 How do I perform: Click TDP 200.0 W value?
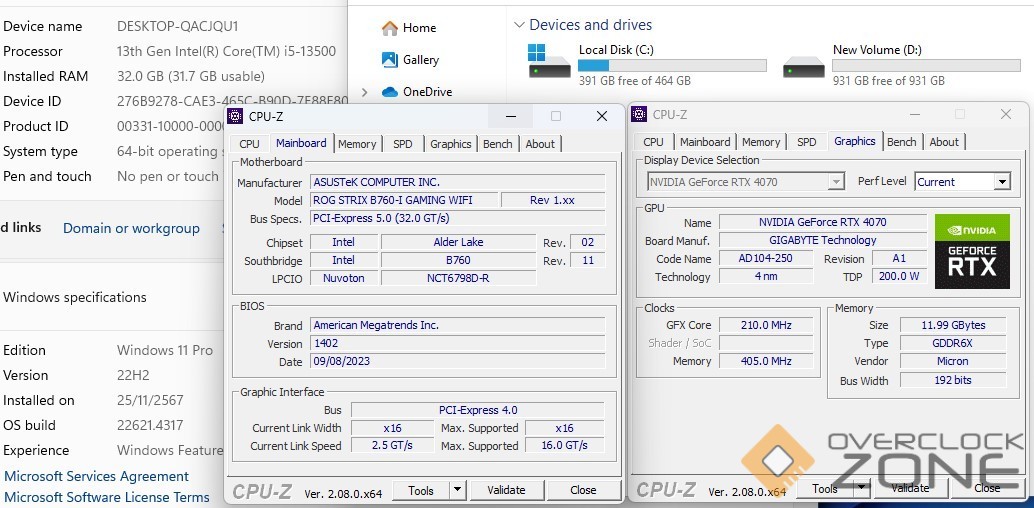[899, 276]
